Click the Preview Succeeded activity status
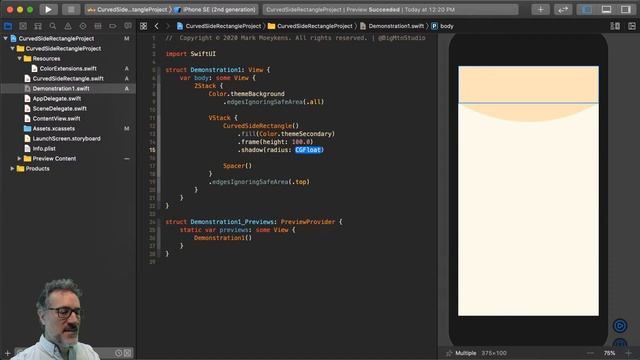Image resolution: width=640 pixels, height=360 pixels. click(x=391, y=9)
